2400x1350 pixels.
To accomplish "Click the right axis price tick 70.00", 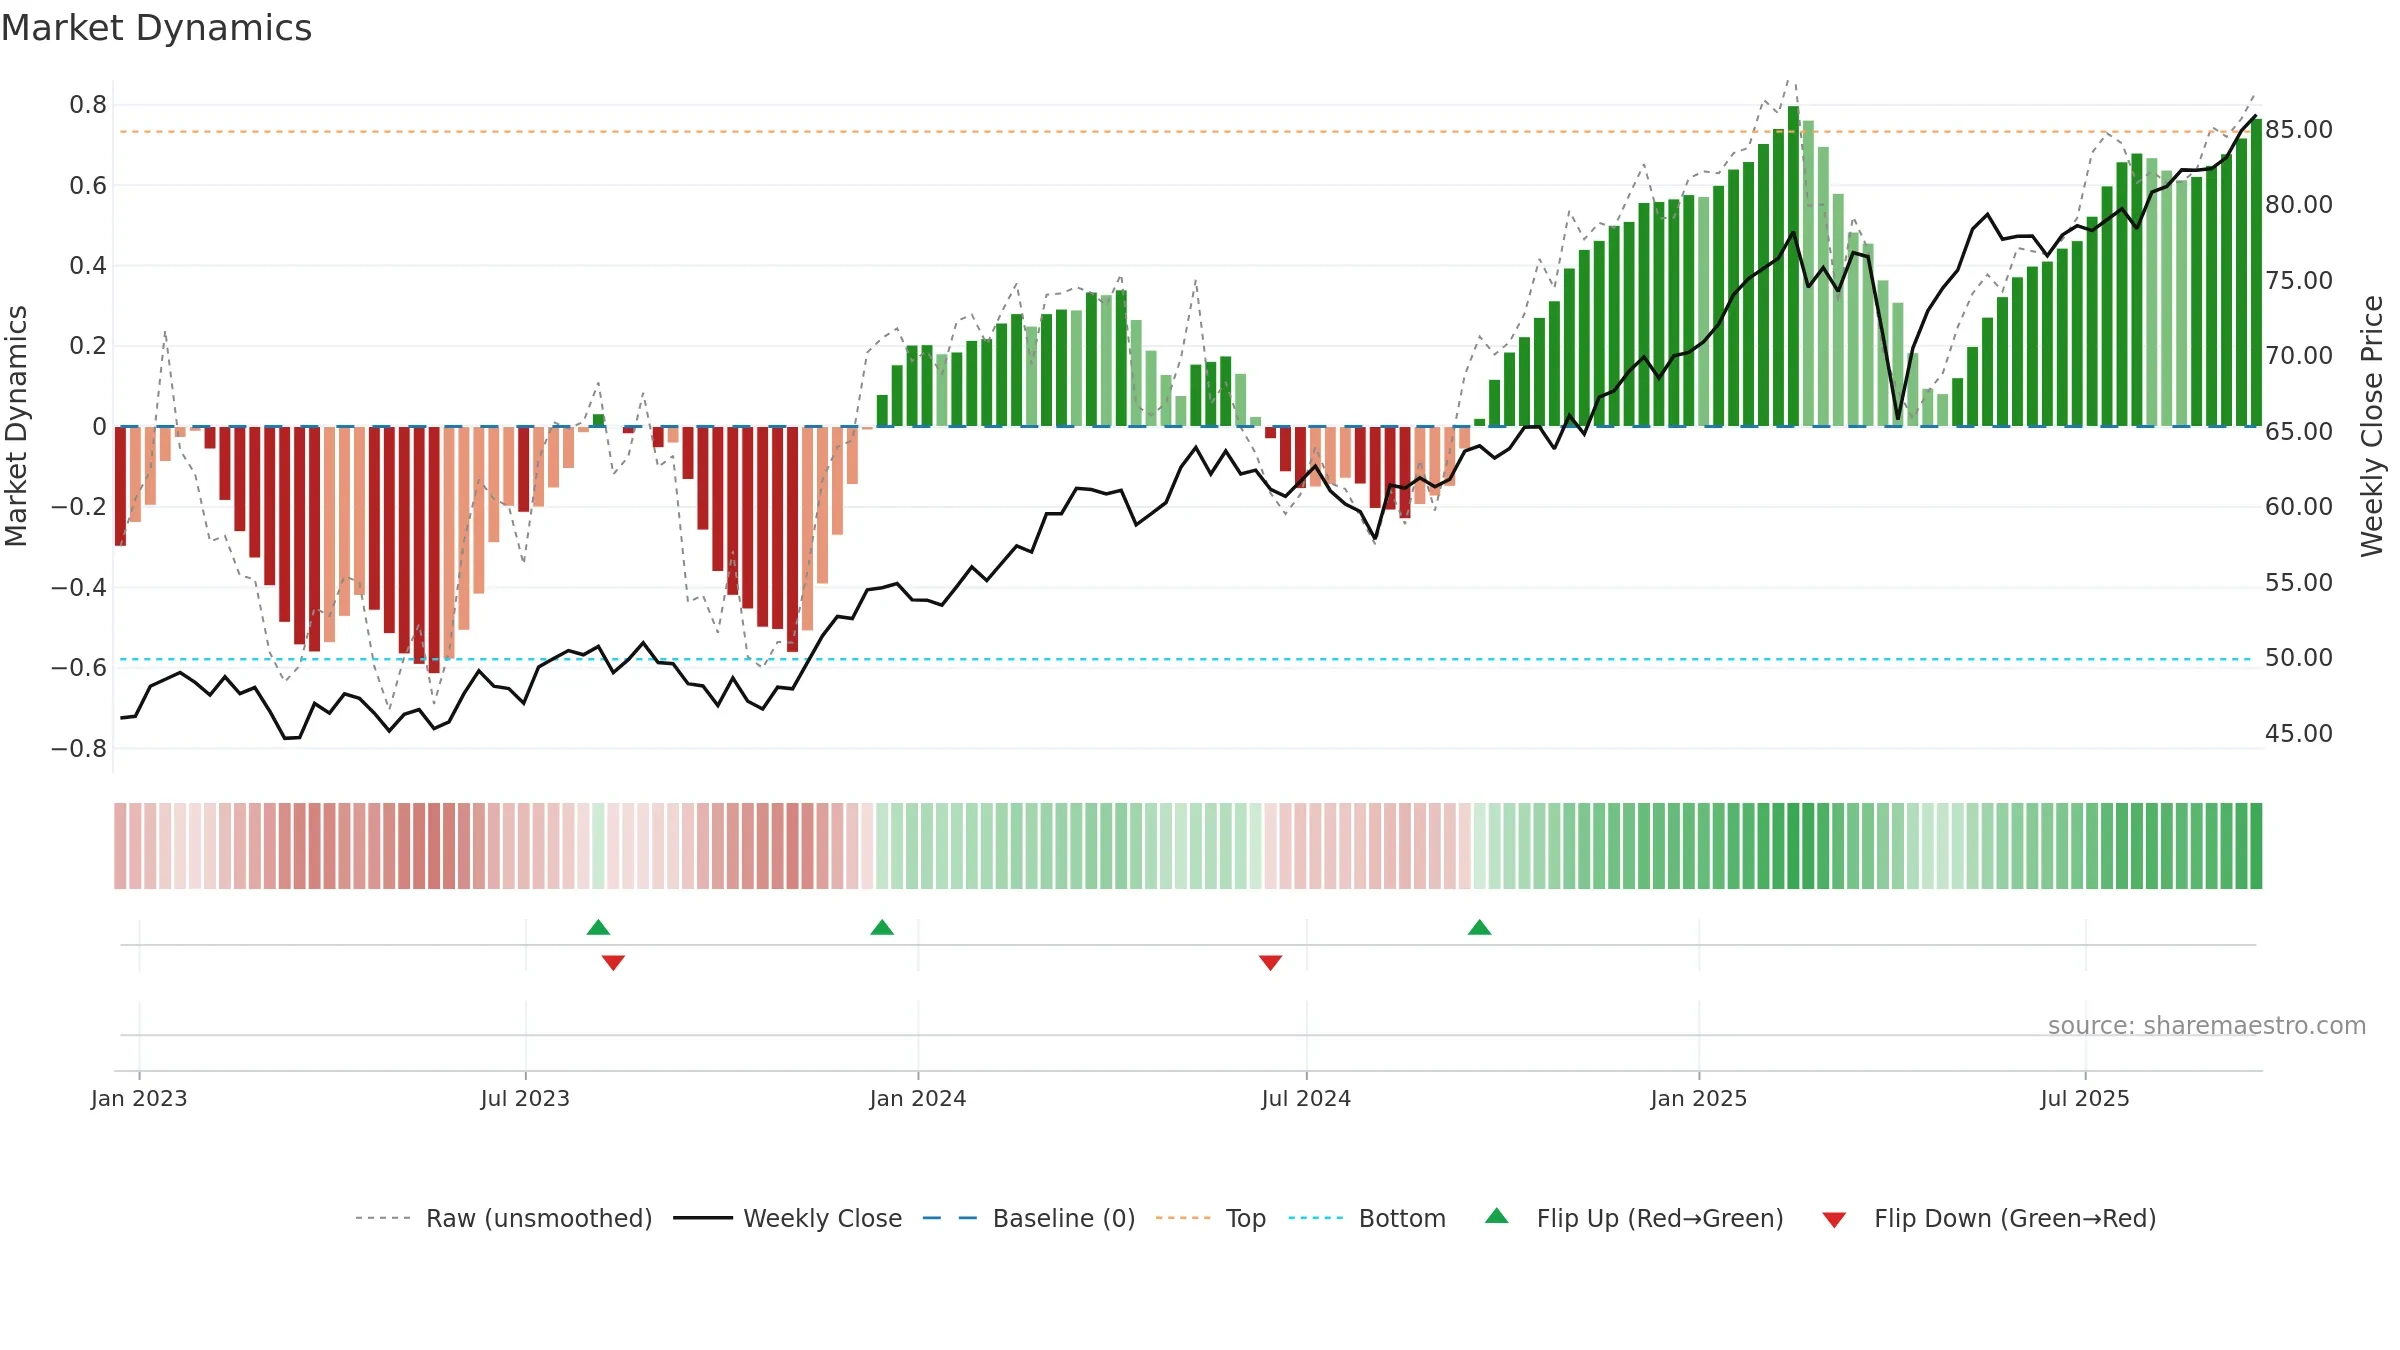I will (x=2299, y=356).
